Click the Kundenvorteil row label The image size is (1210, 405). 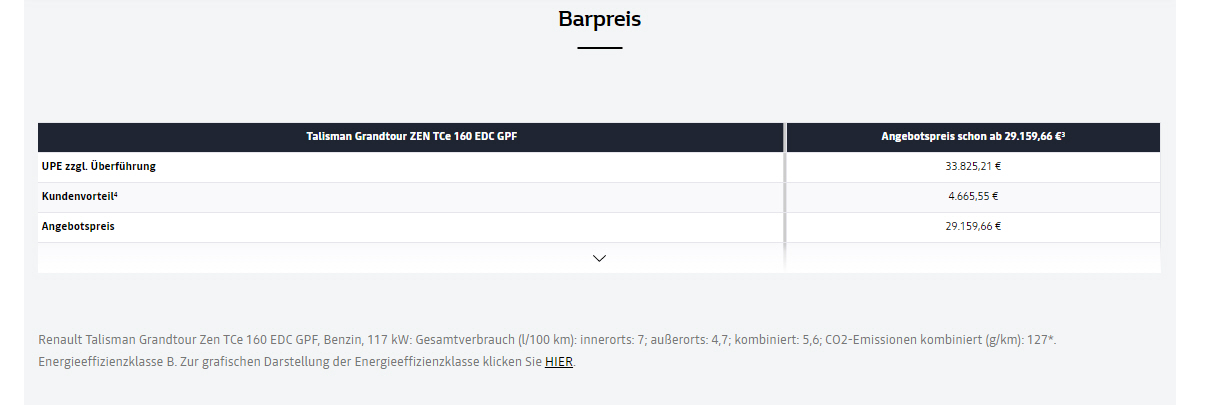pos(80,196)
